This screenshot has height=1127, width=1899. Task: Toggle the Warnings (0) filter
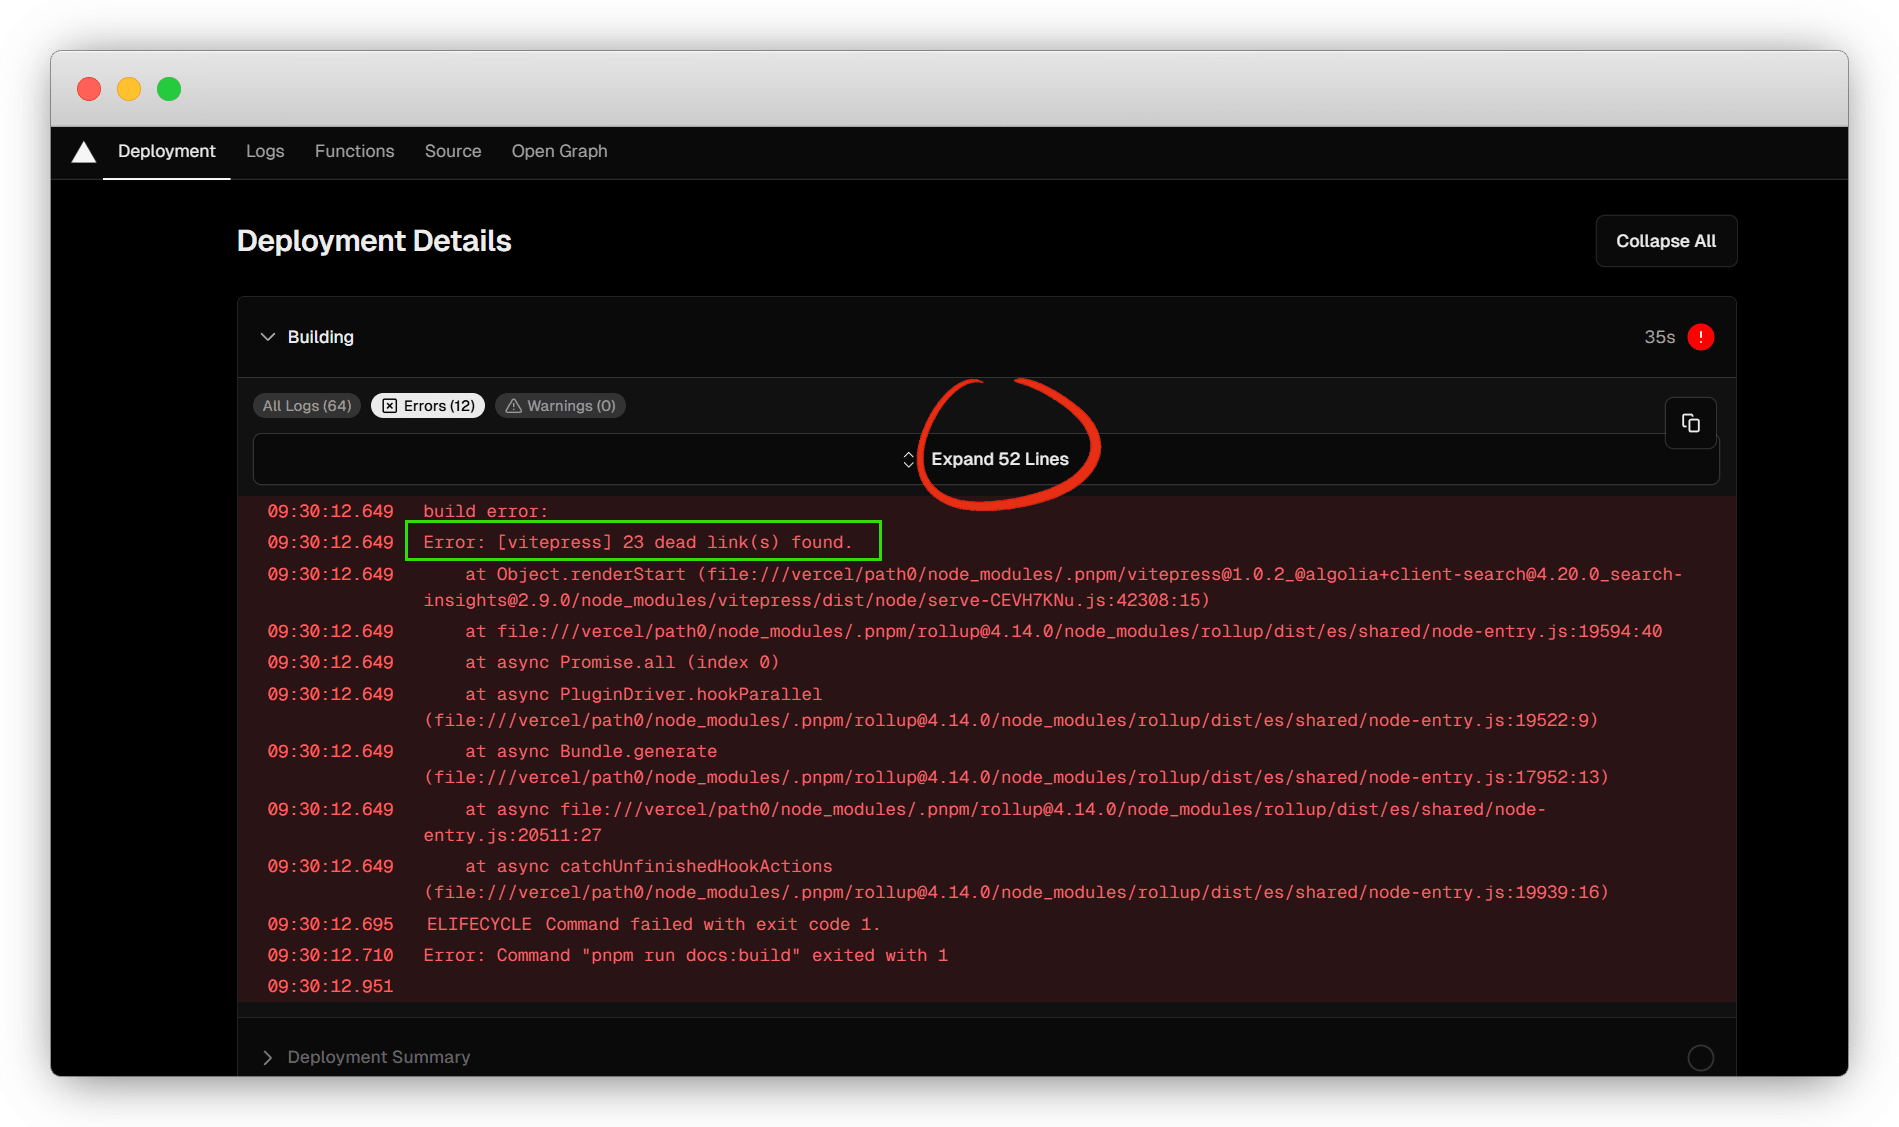point(560,406)
